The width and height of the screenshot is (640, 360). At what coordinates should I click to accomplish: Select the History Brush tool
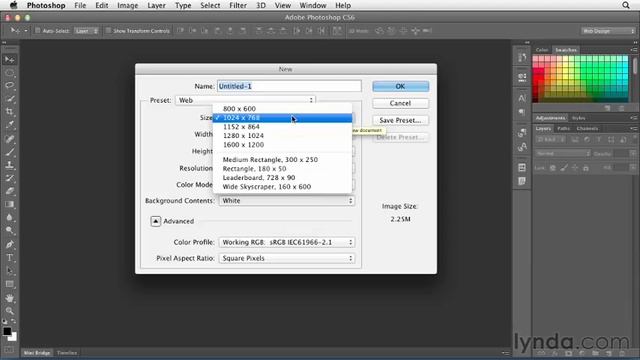[x=10, y=178]
